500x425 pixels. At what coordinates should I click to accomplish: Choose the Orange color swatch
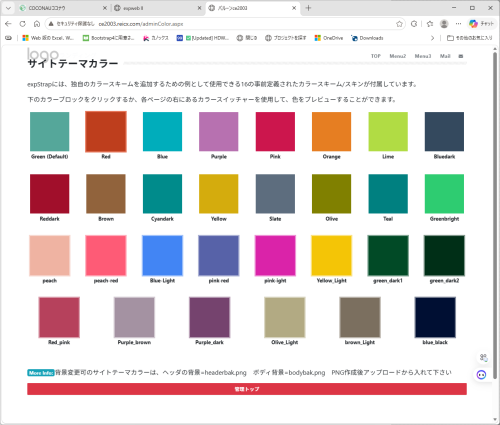(x=331, y=132)
